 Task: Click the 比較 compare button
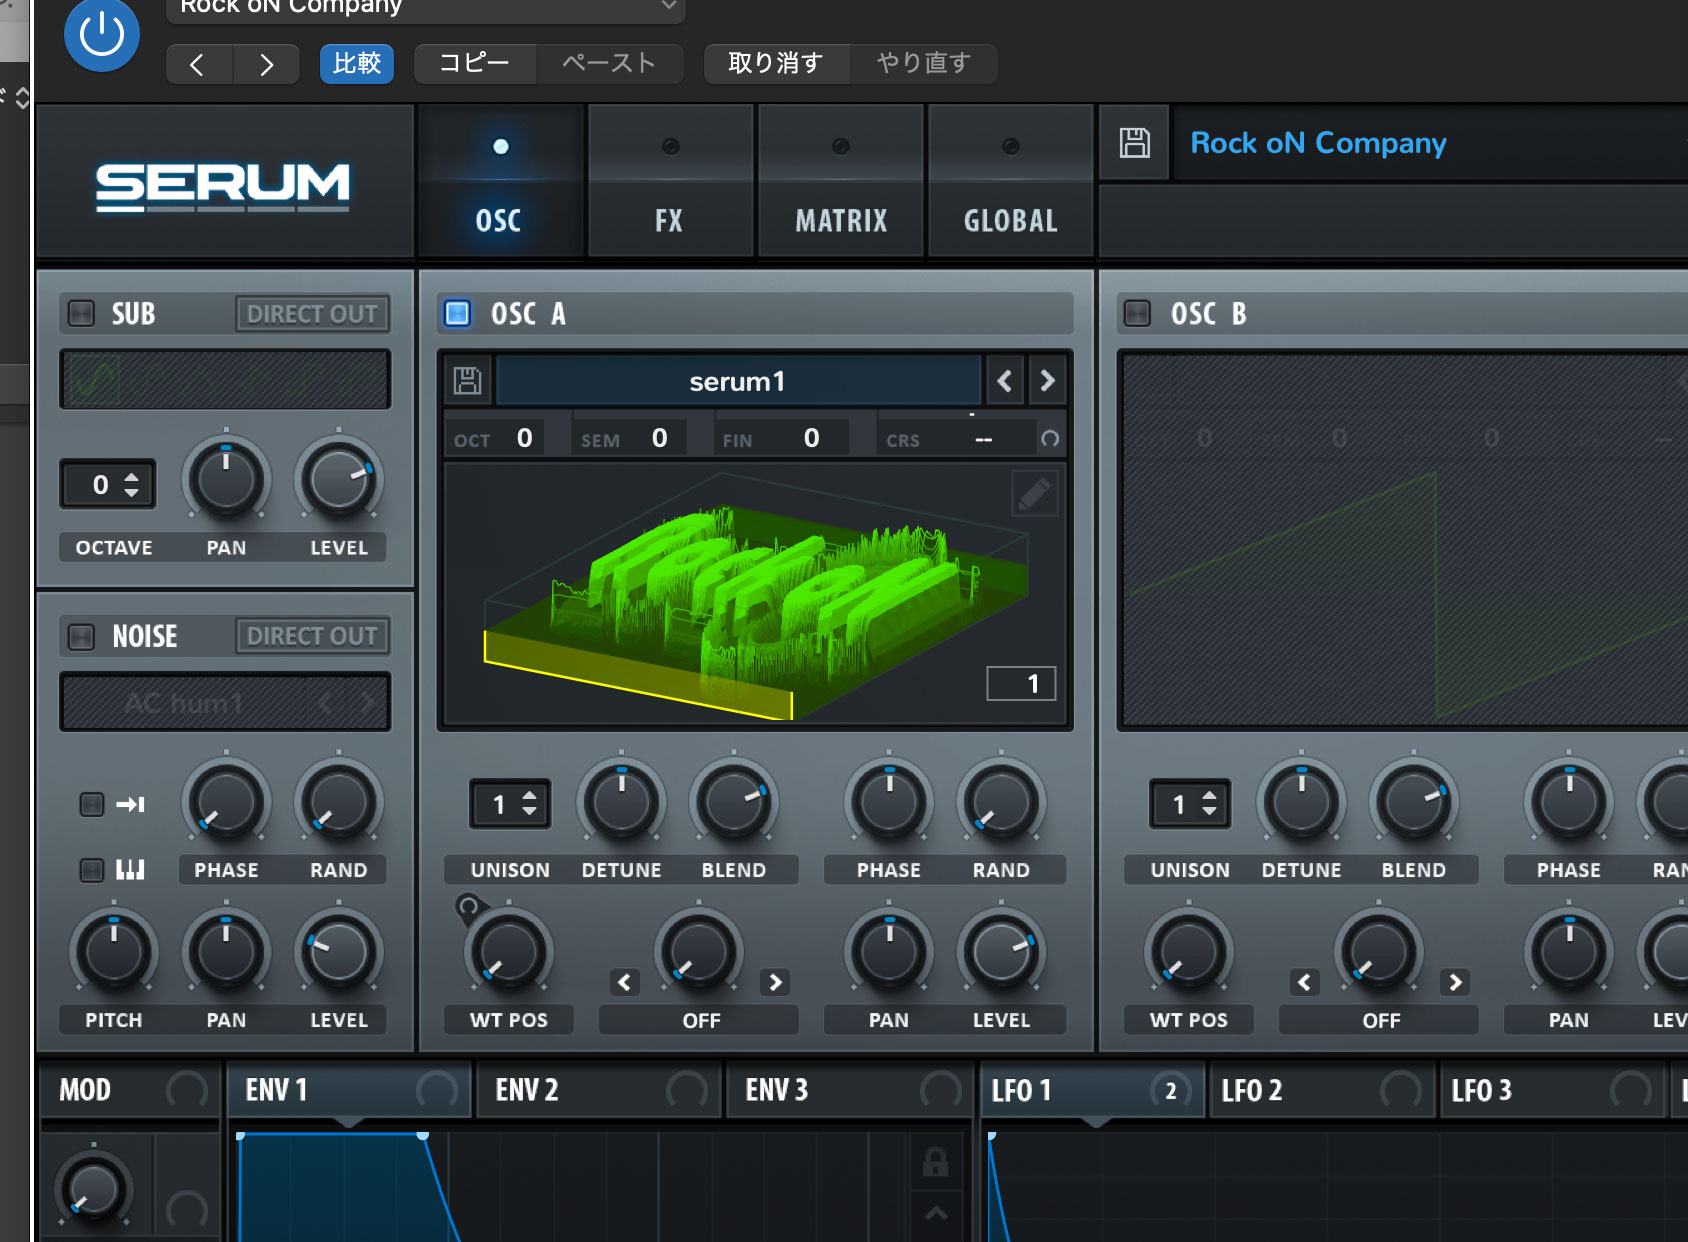coord(357,64)
